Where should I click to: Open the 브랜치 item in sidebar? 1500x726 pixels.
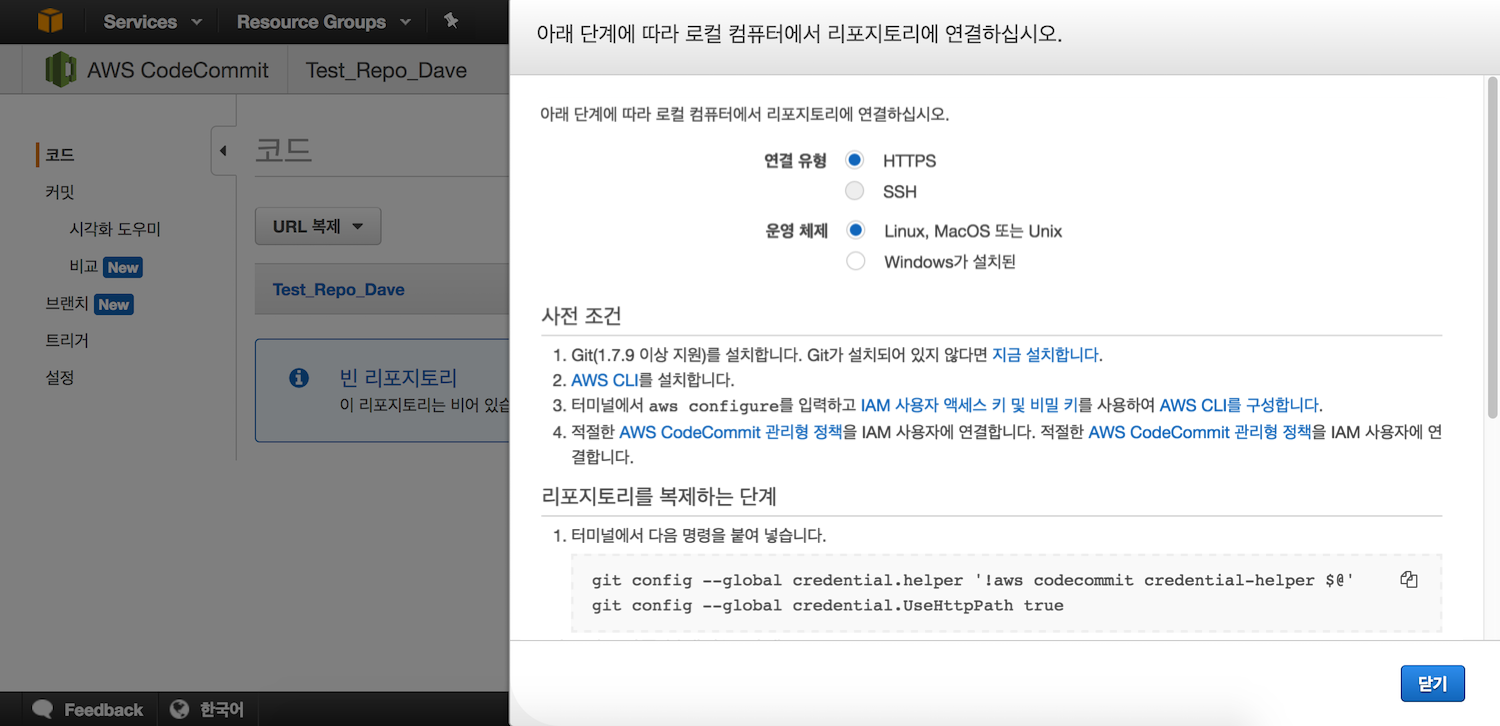click(67, 304)
